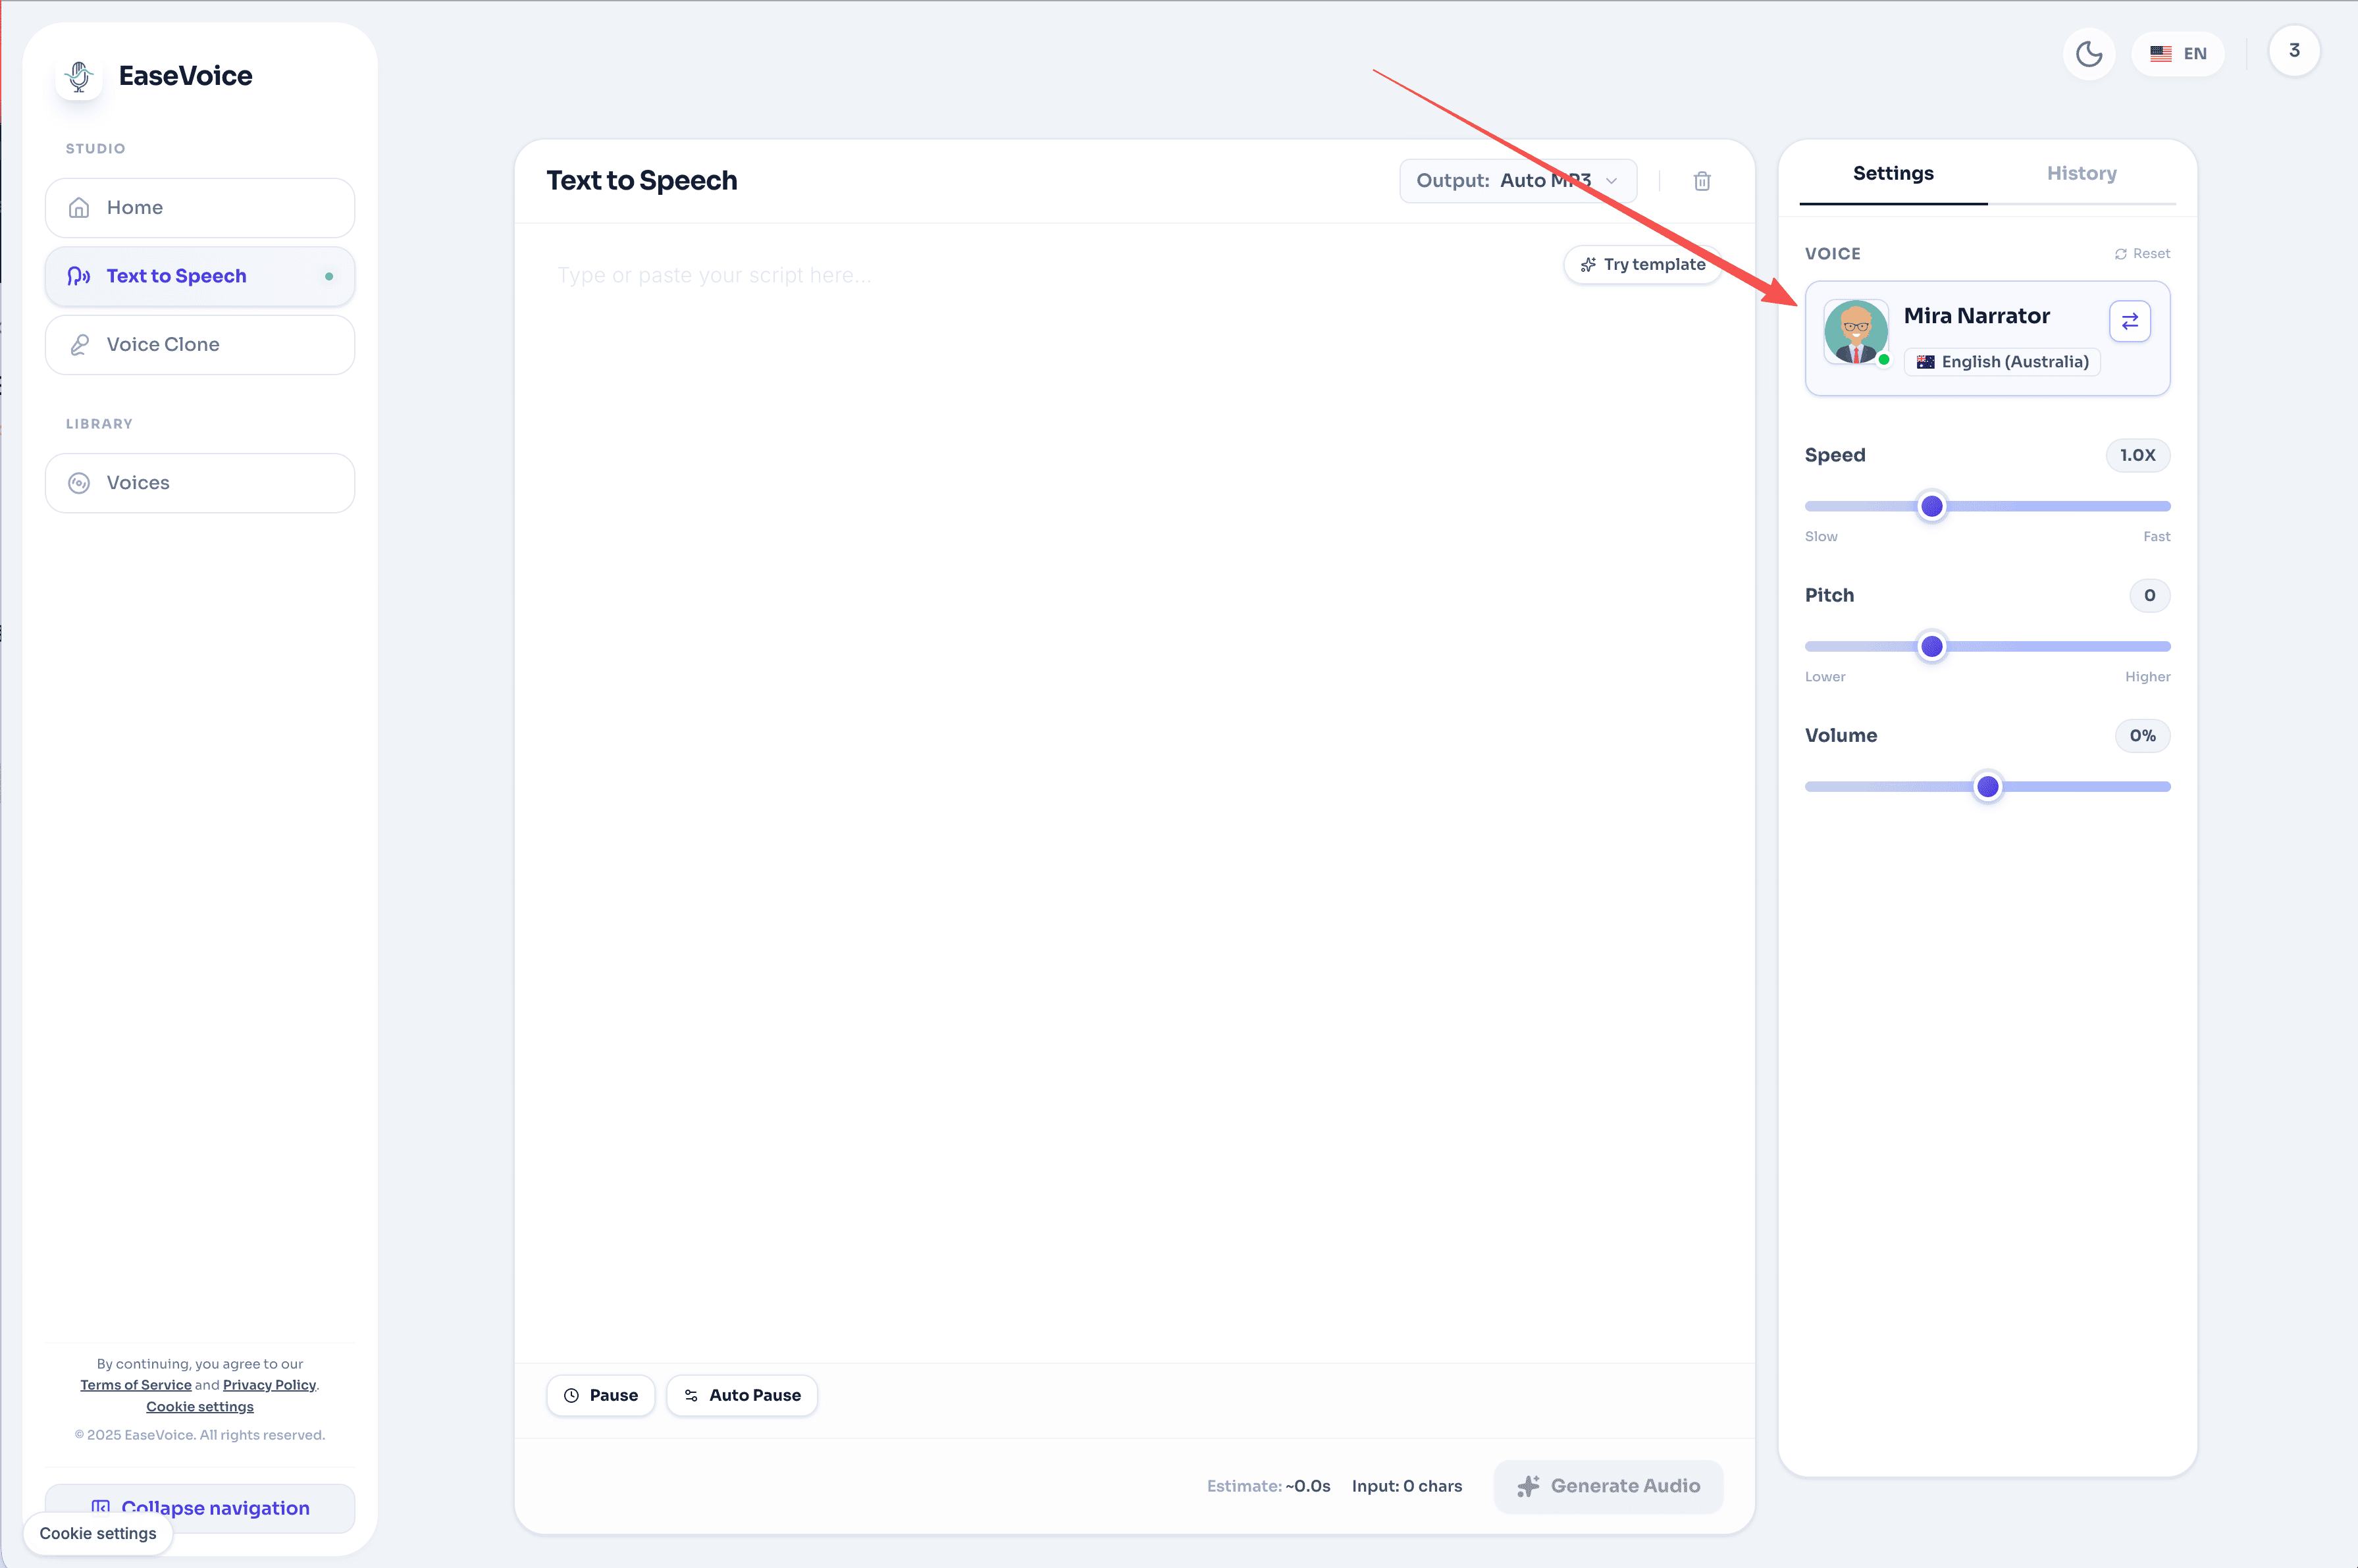
Task: Click the Mira Narrator avatar thumbnail
Action: pyautogui.click(x=1855, y=332)
